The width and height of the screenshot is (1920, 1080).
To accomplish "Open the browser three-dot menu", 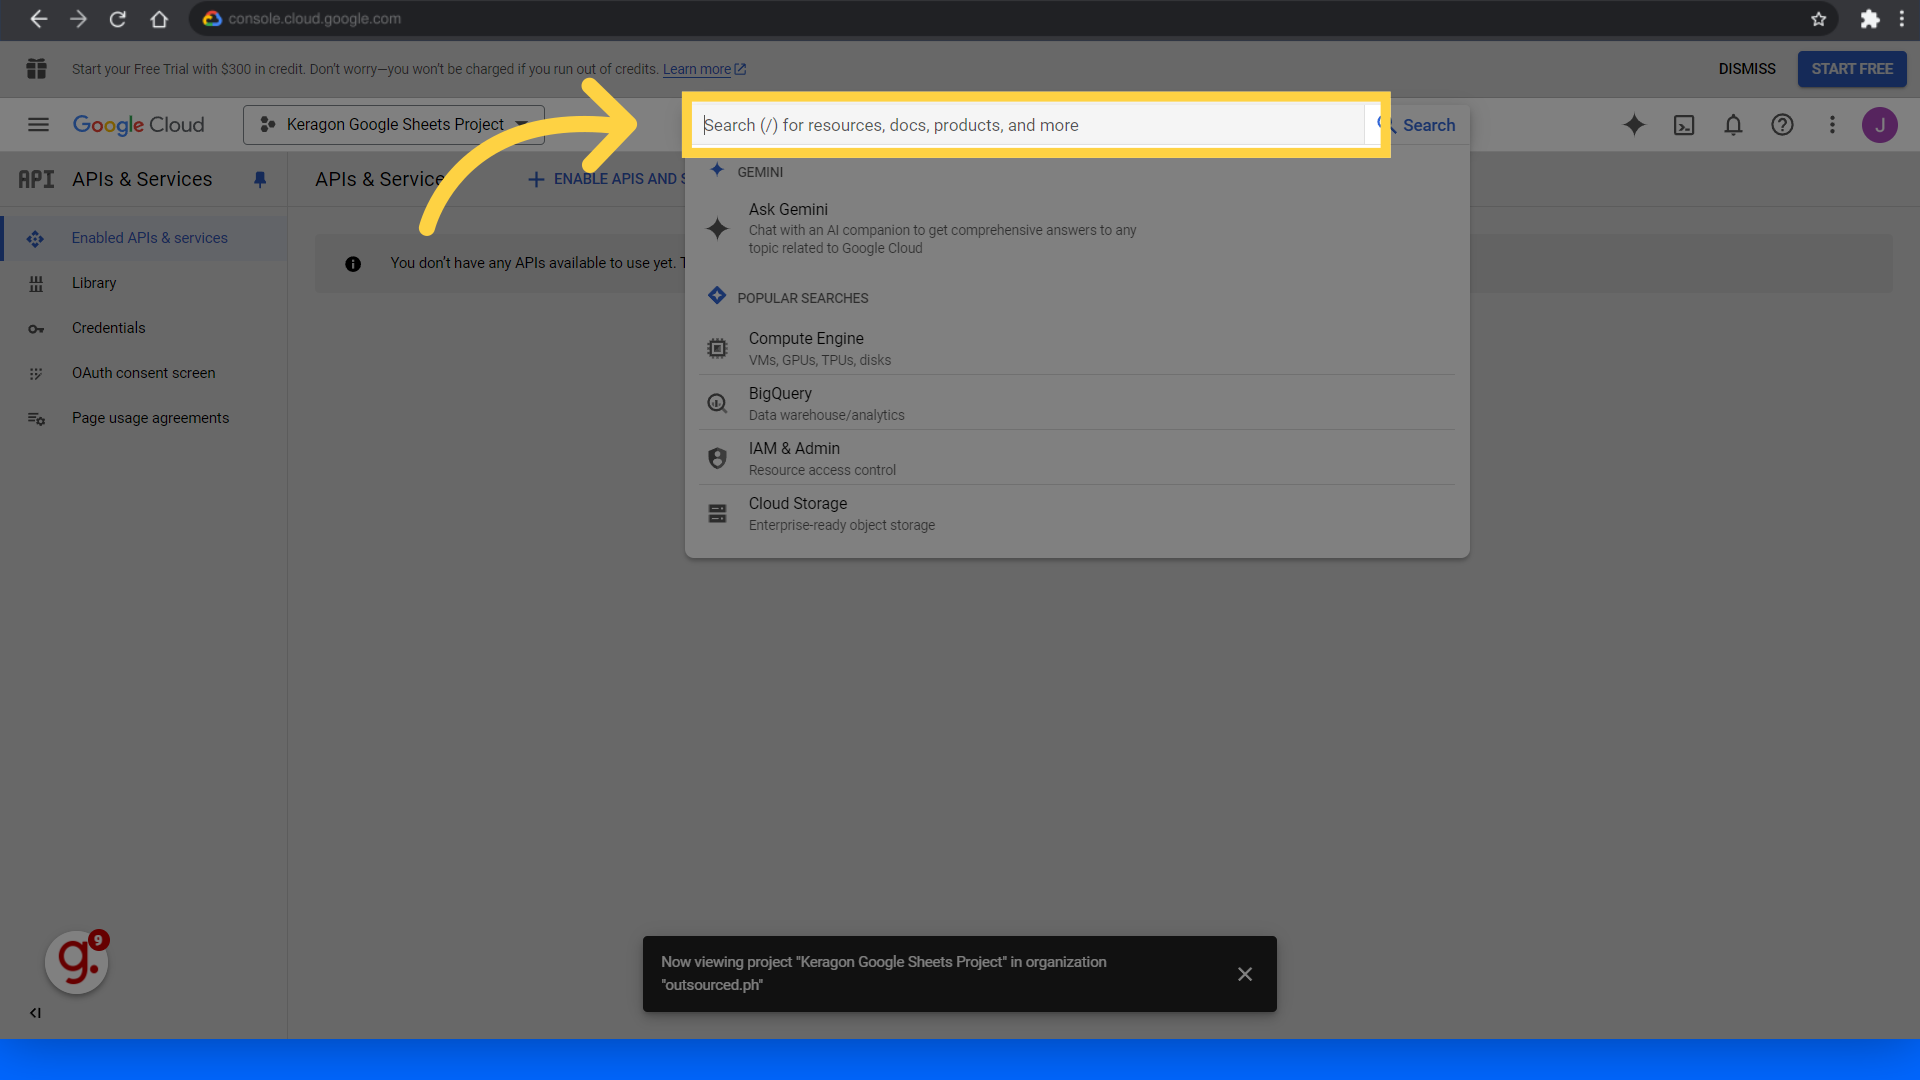I will [1901, 19].
